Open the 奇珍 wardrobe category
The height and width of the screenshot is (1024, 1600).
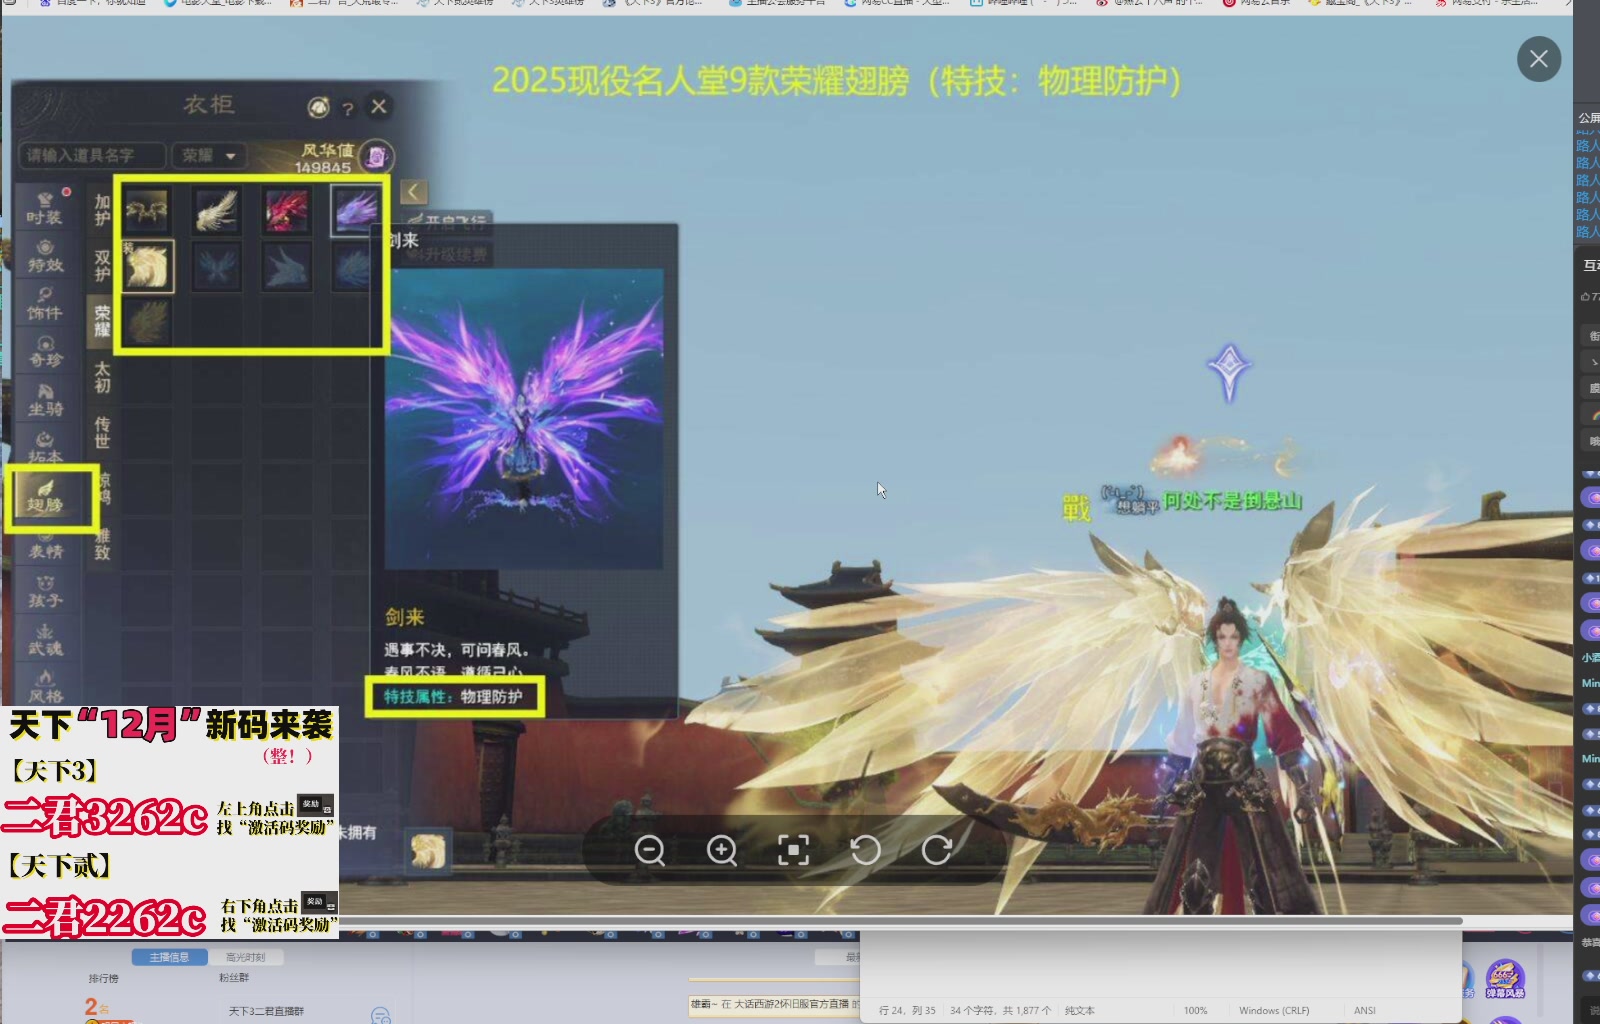click(44, 352)
